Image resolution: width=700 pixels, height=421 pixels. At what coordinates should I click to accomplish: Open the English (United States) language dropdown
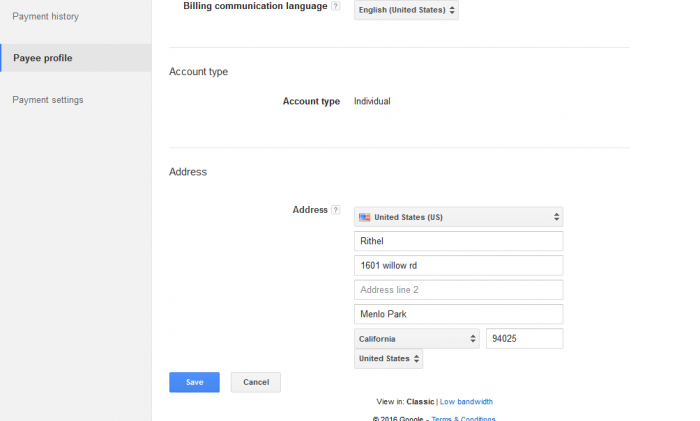tap(406, 11)
